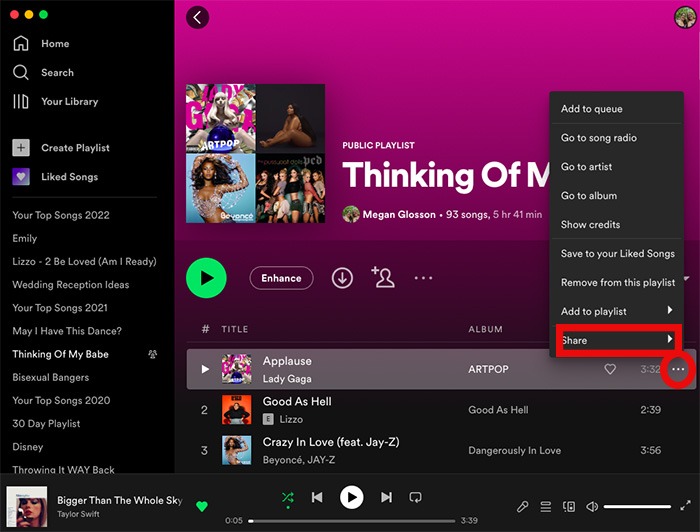The image size is (700, 532).
Task: Click the now-playing album art thumbnail
Action: [27, 507]
